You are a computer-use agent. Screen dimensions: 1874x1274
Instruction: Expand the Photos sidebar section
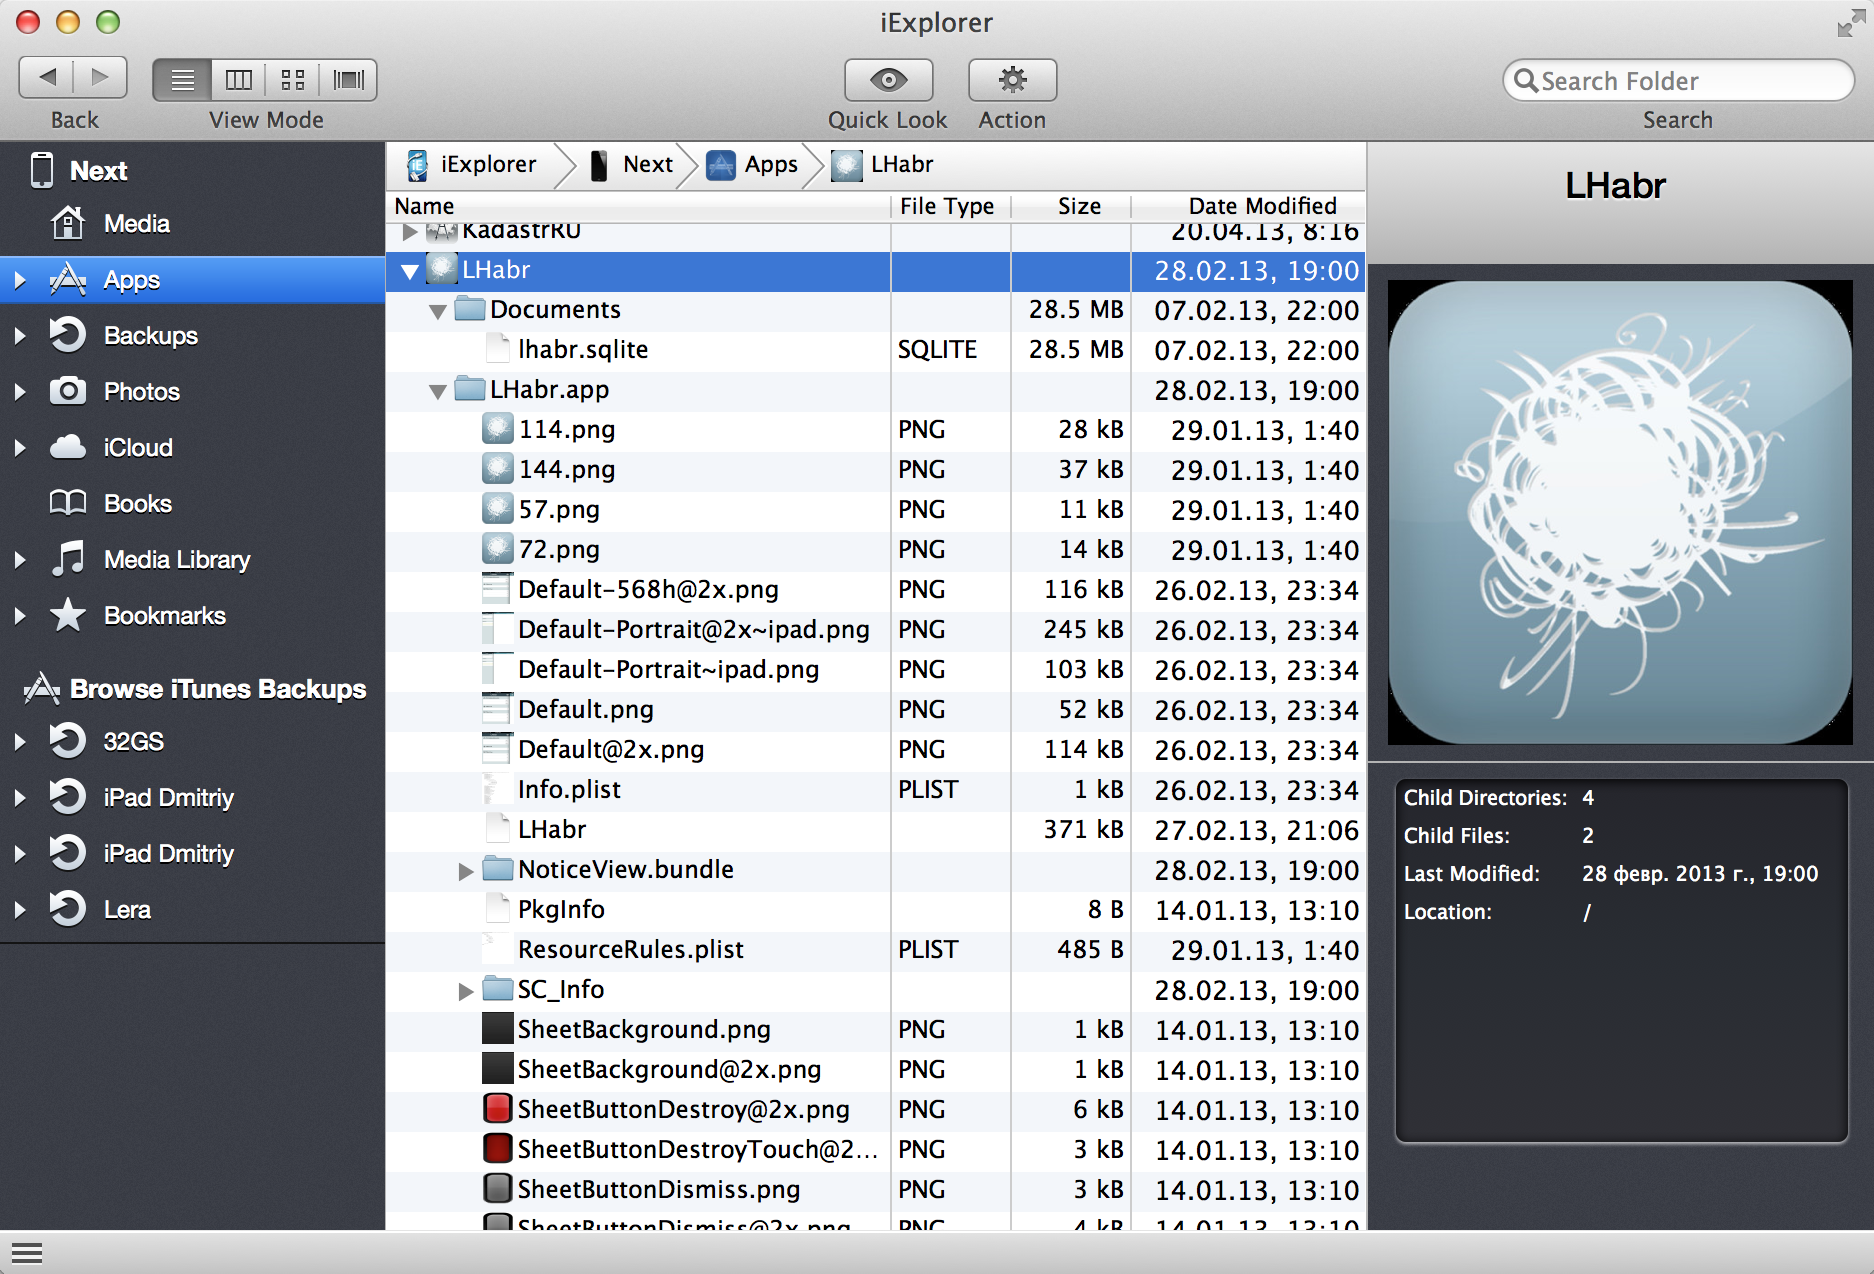19,392
